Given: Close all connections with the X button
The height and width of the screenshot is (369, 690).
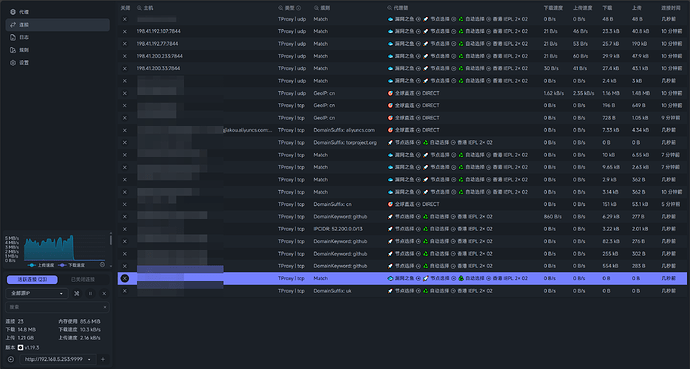Looking at the screenshot, I should click(104, 293).
